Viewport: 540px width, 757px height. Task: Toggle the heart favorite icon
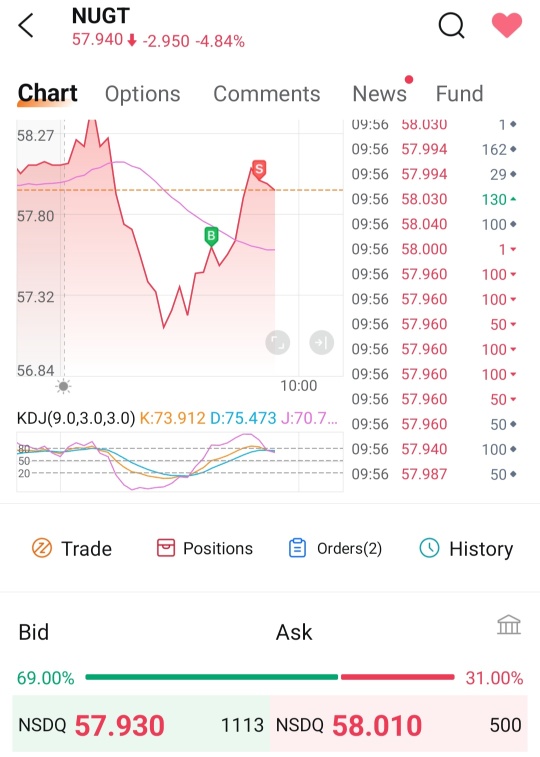pyautogui.click(x=507, y=25)
